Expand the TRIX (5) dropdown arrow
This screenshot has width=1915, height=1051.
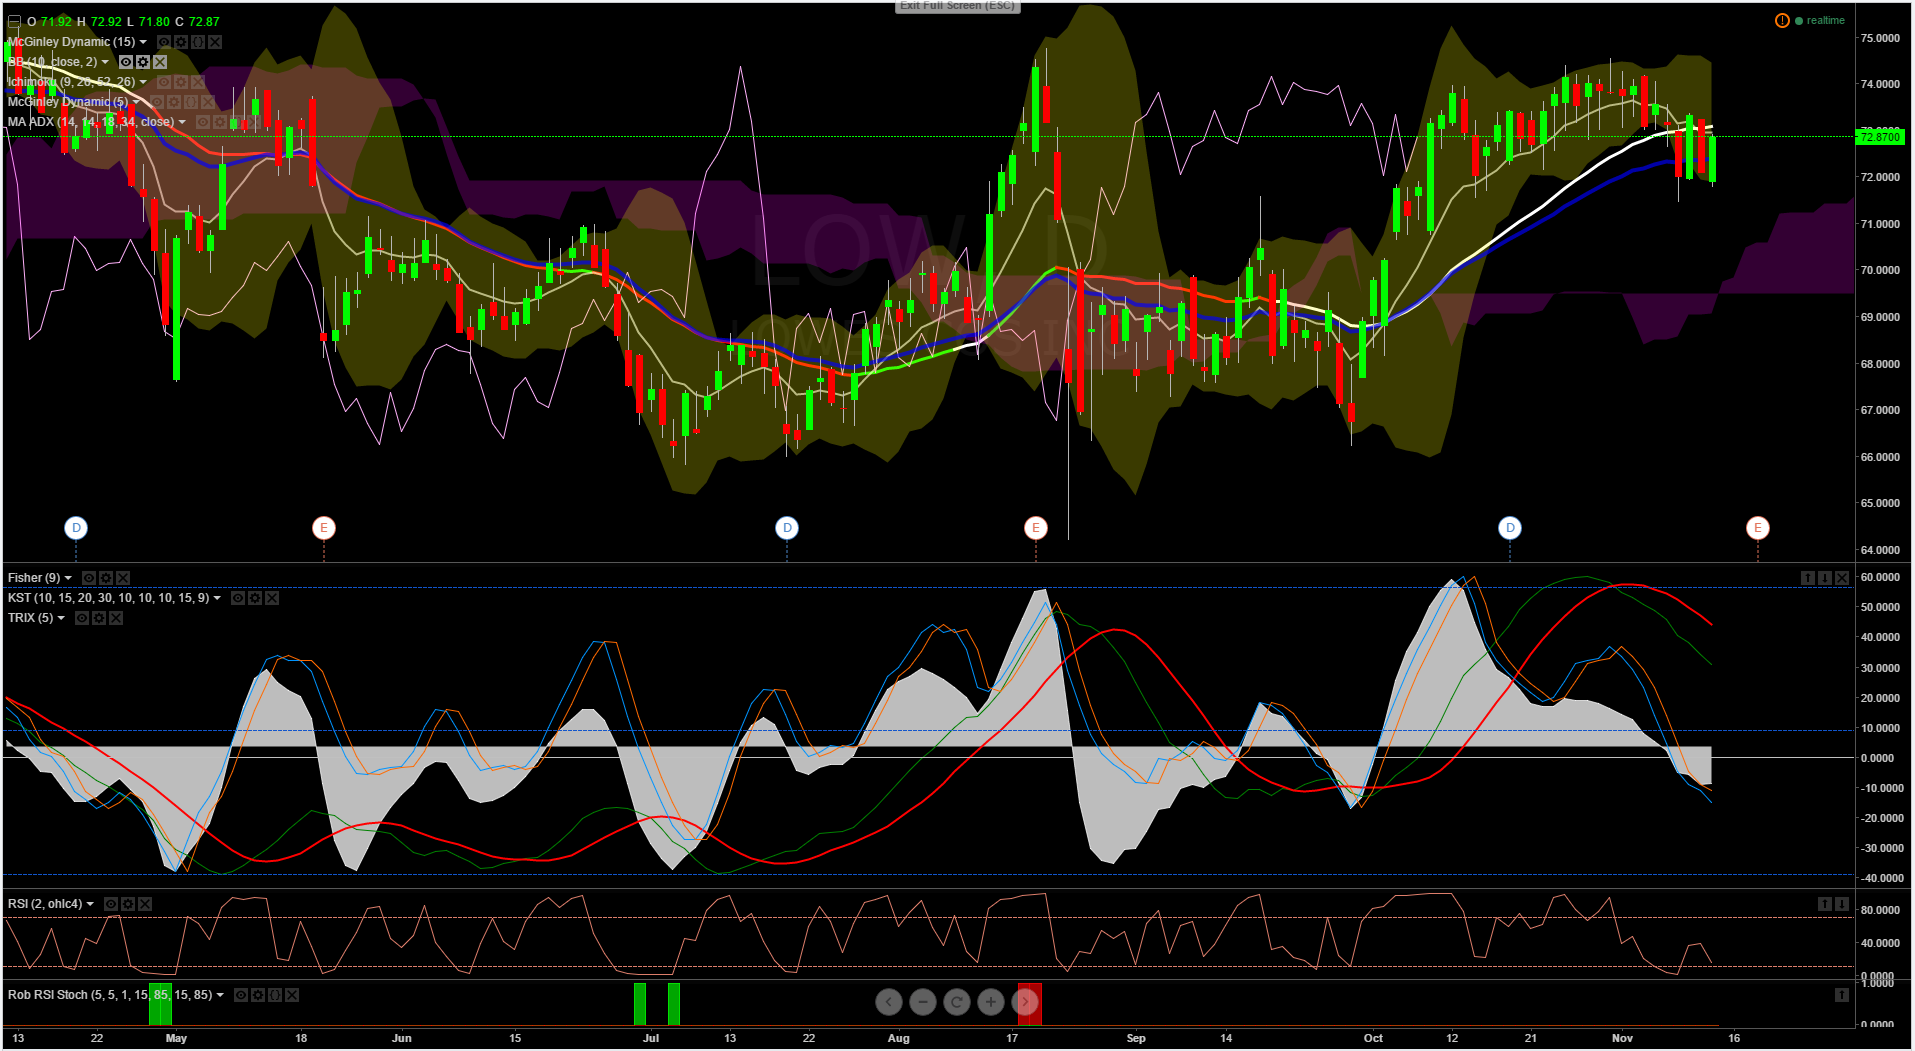[61, 618]
